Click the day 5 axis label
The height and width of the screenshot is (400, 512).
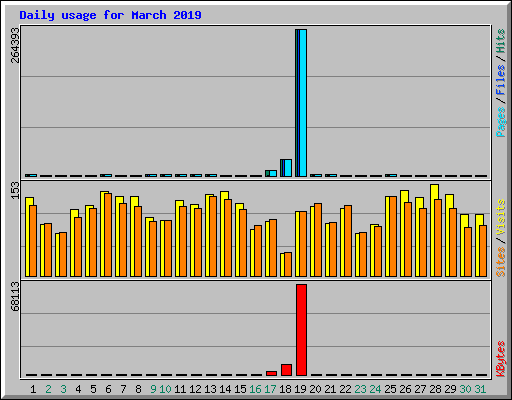coord(93,389)
